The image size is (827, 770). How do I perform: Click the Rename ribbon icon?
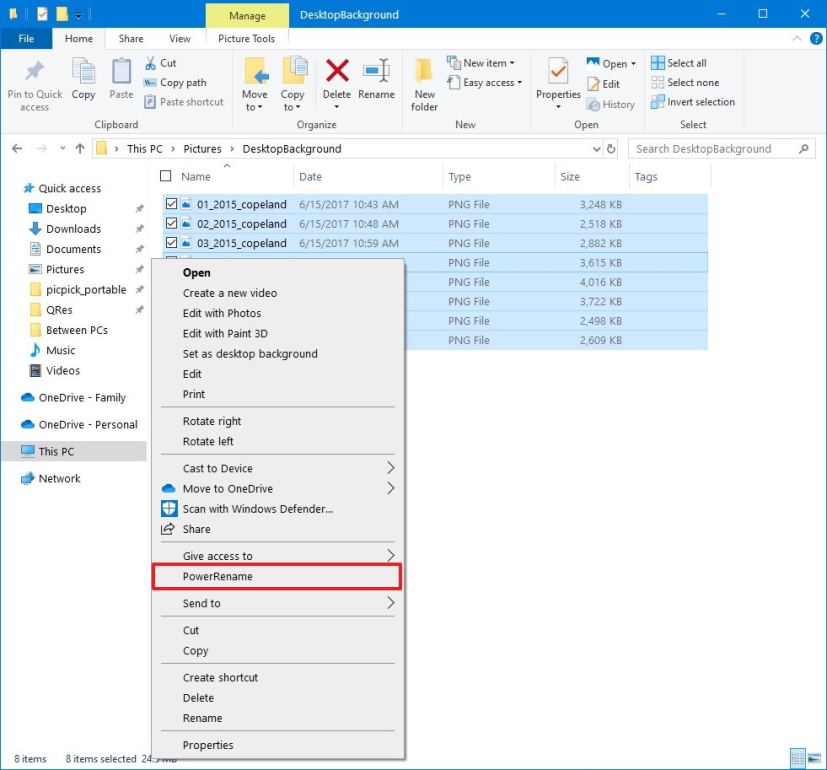click(377, 71)
